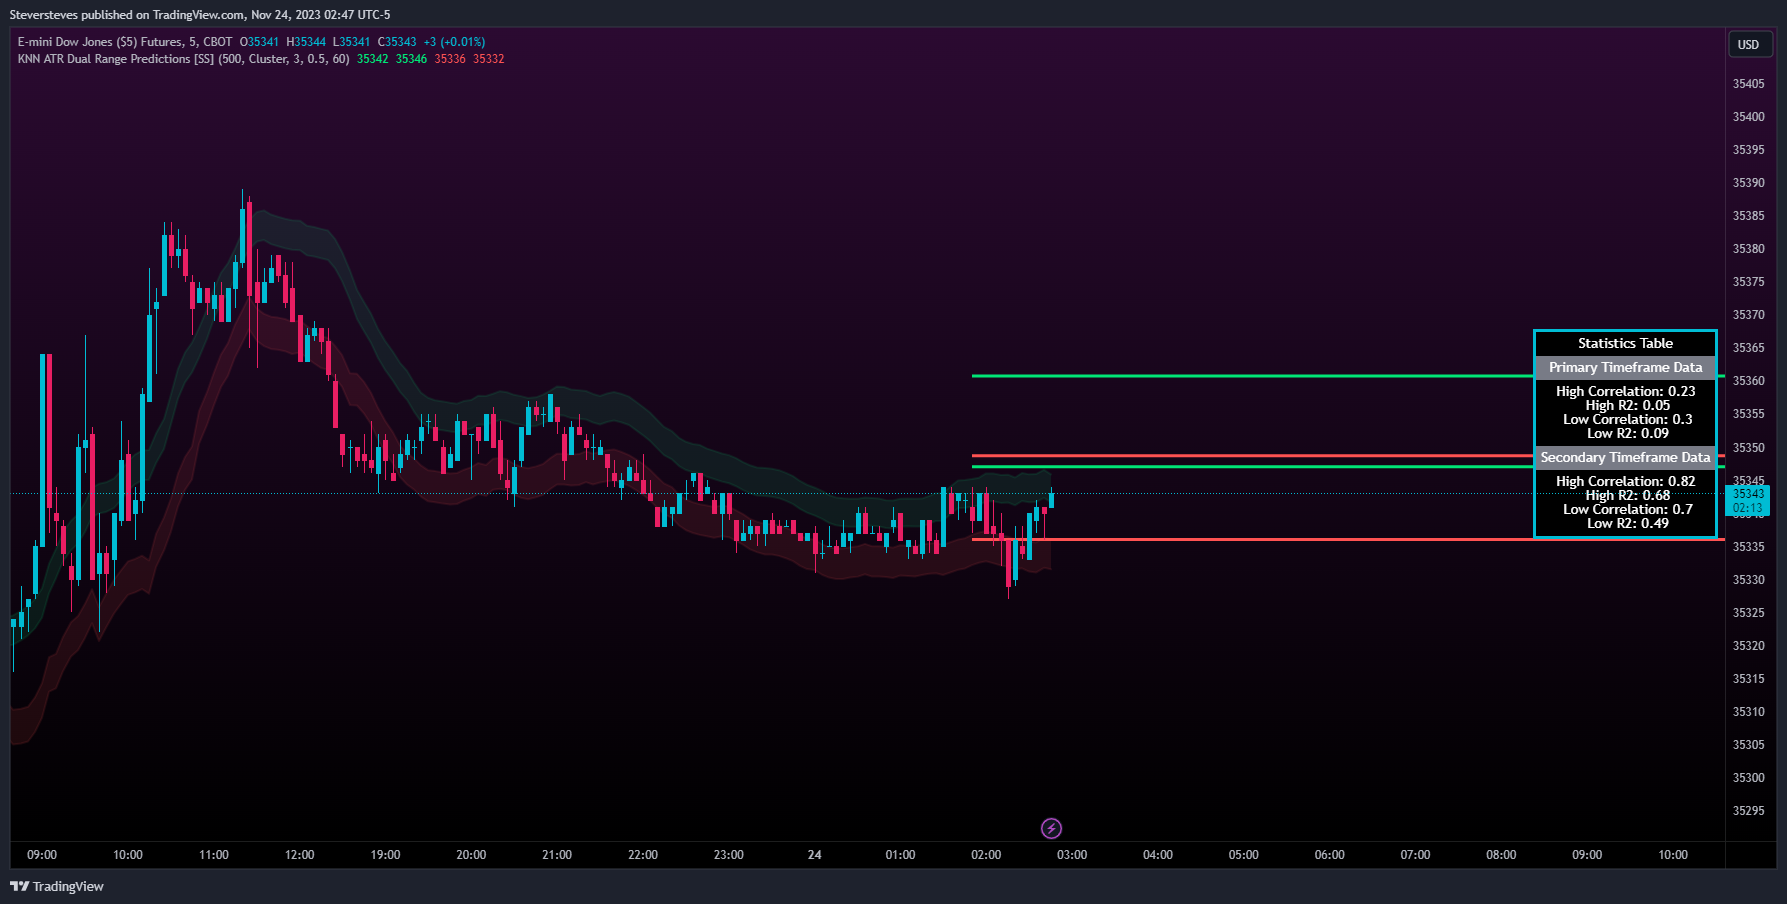
Task: Click the 03:00 time axis label
Action: point(1072,855)
